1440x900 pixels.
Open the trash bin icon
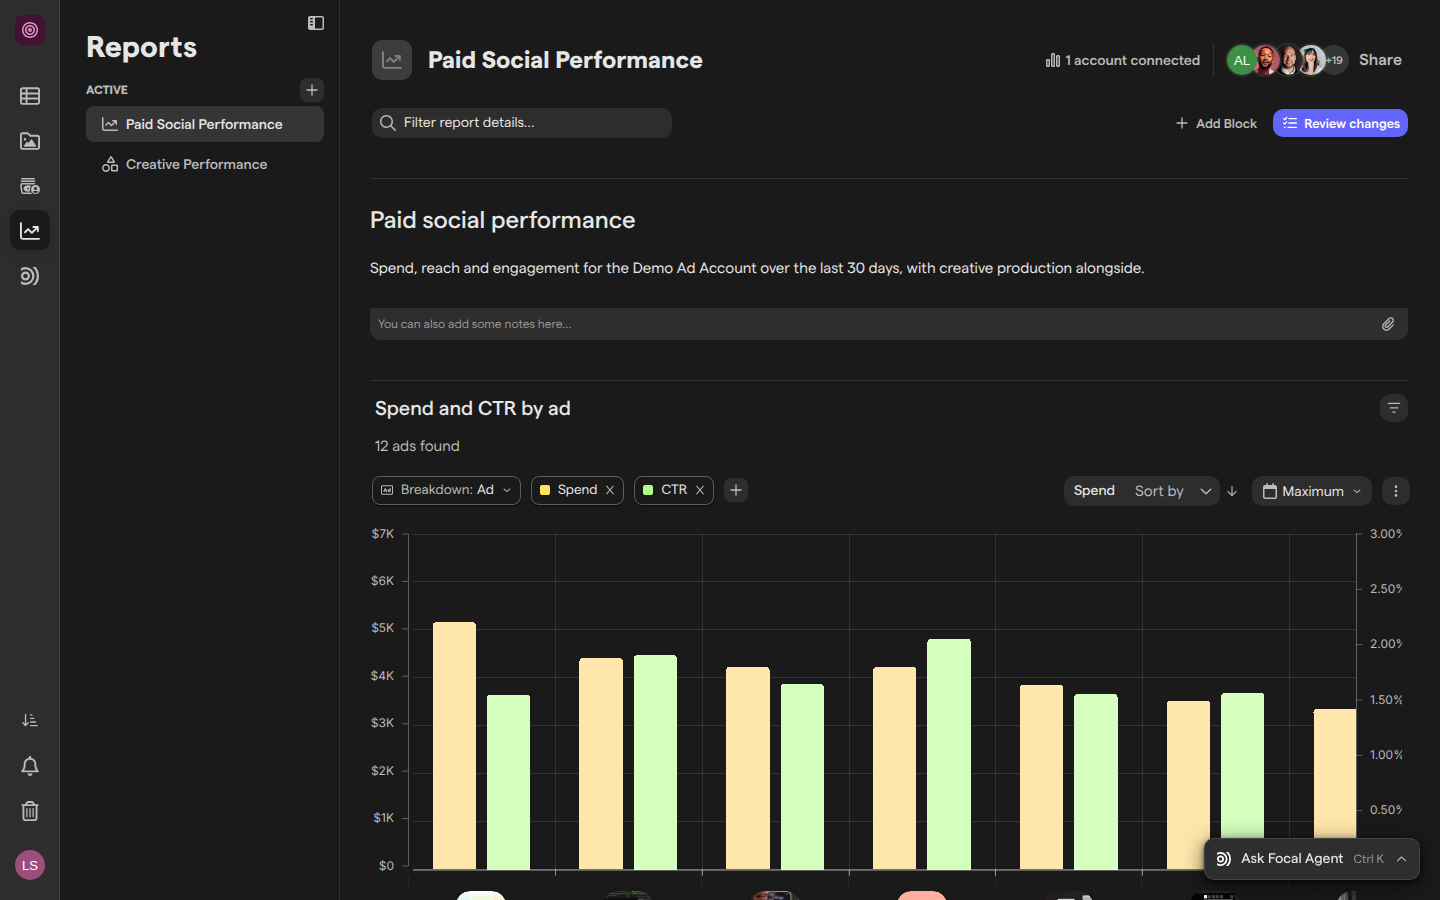(30, 811)
